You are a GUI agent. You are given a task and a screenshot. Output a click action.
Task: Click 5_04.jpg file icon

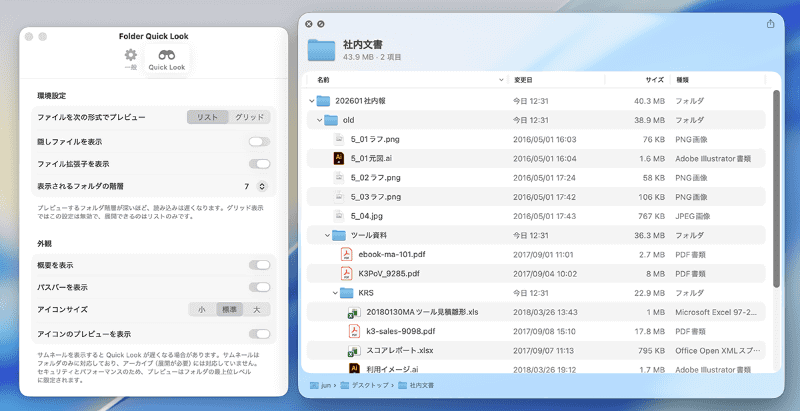click(339, 216)
